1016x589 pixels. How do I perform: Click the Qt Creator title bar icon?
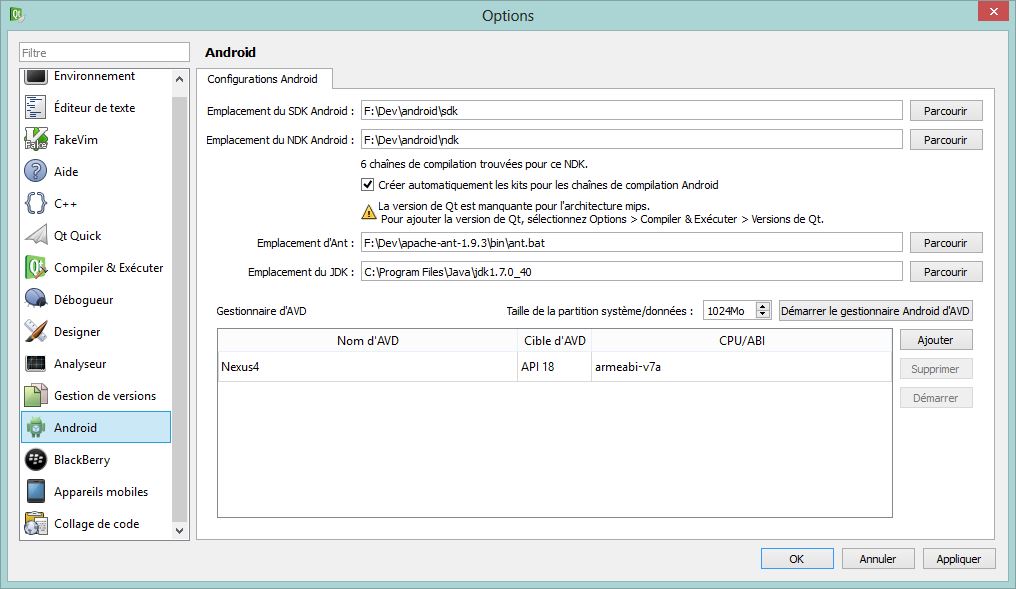[x=16, y=14]
